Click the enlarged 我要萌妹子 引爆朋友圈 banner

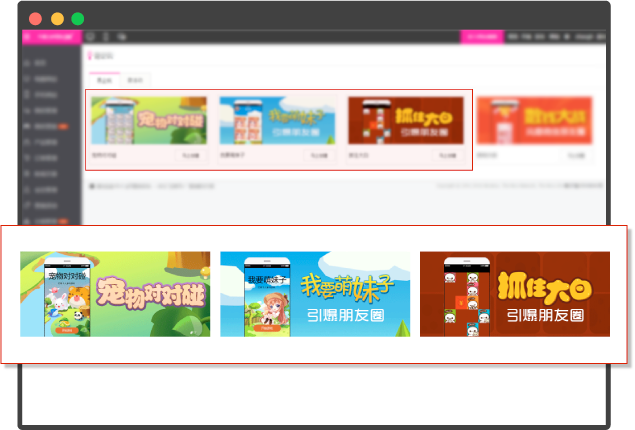(315, 294)
